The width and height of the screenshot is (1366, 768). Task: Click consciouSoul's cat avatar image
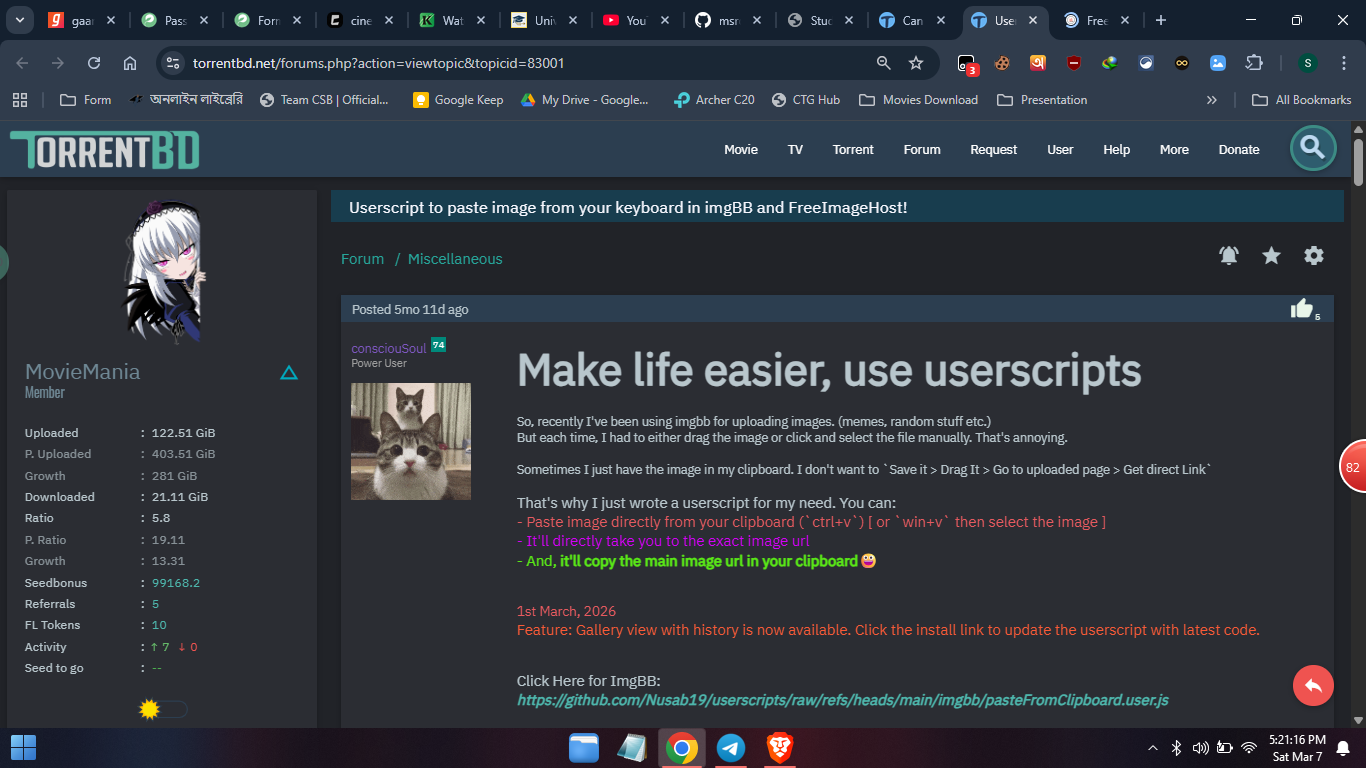point(411,441)
